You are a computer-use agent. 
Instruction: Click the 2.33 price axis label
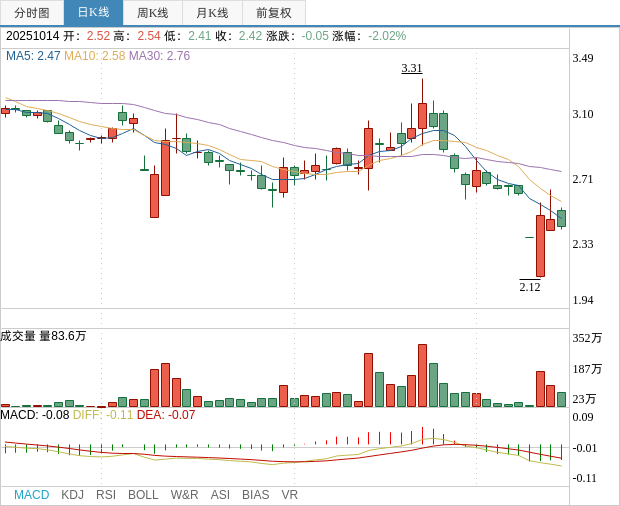(583, 244)
